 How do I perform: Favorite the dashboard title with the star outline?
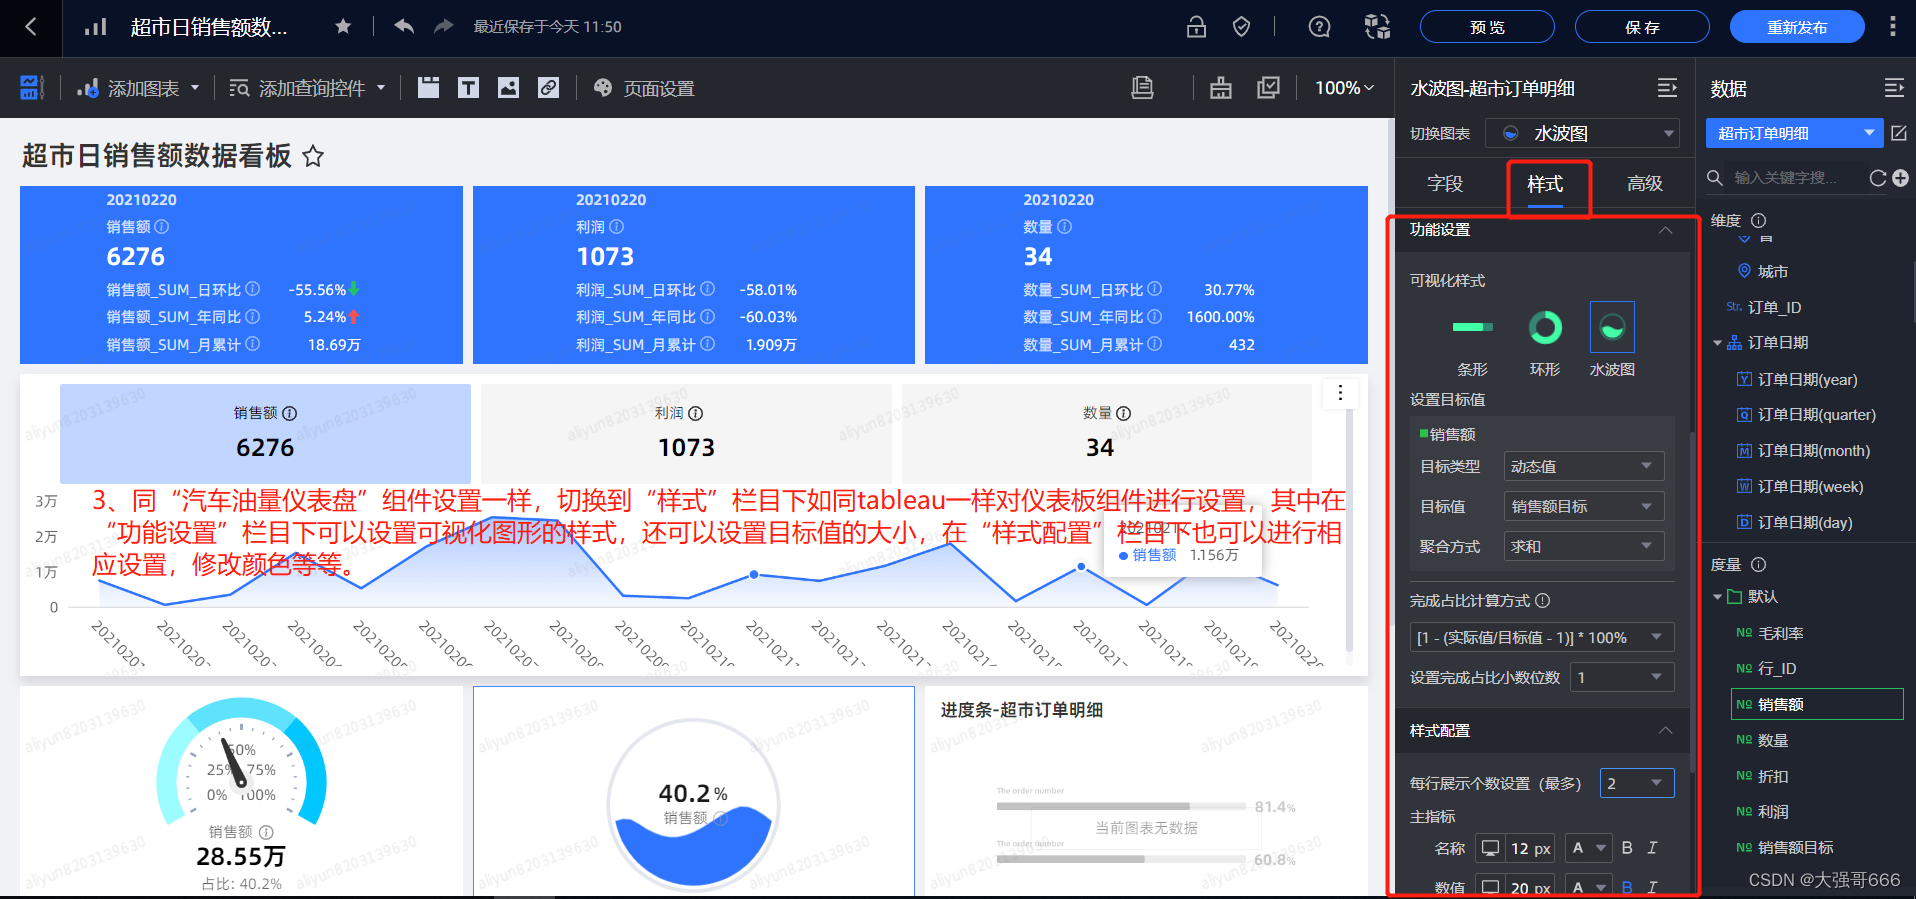click(x=313, y=156)
